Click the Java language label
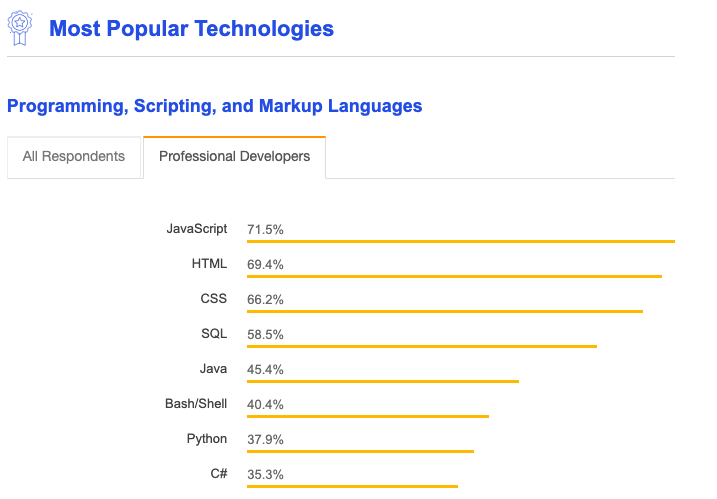Screen dimensions: 717x499 tap(213, 369)
